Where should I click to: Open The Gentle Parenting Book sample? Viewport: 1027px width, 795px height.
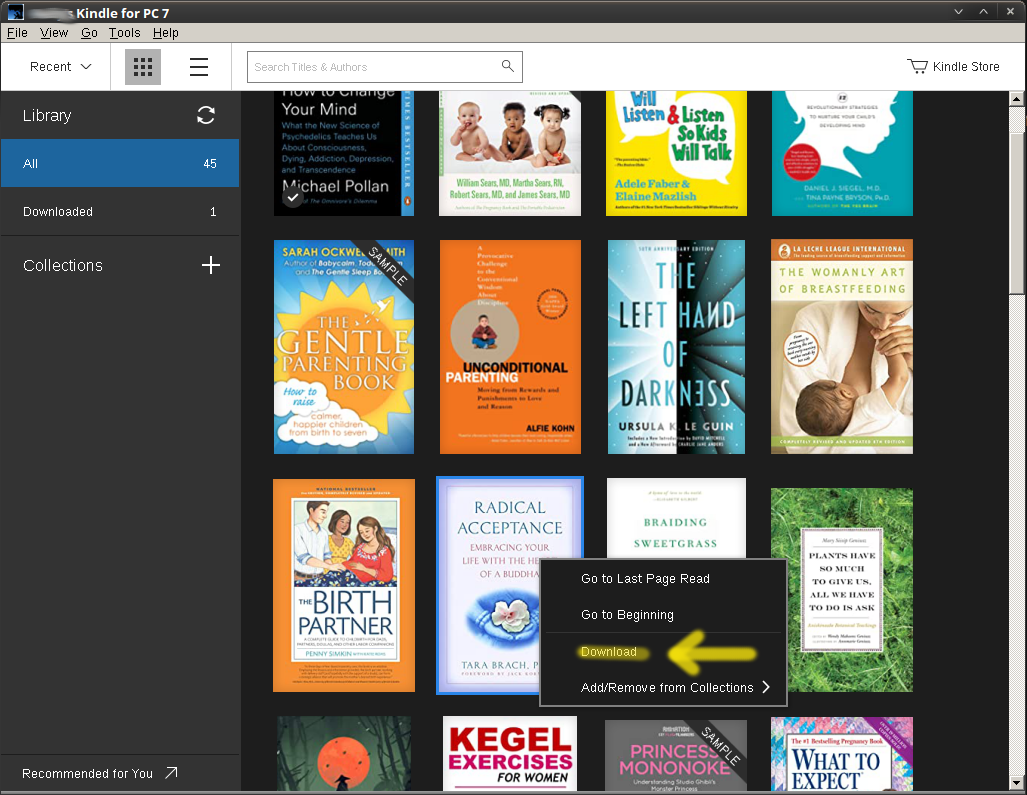344,347
